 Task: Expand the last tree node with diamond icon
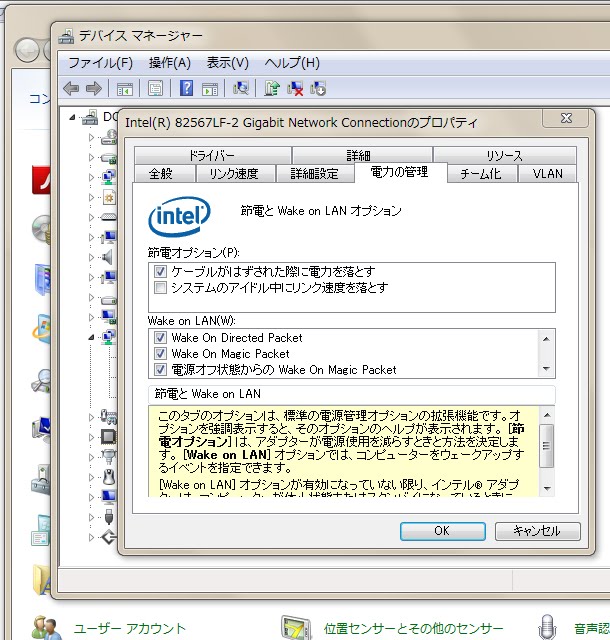tap(91, 537)
